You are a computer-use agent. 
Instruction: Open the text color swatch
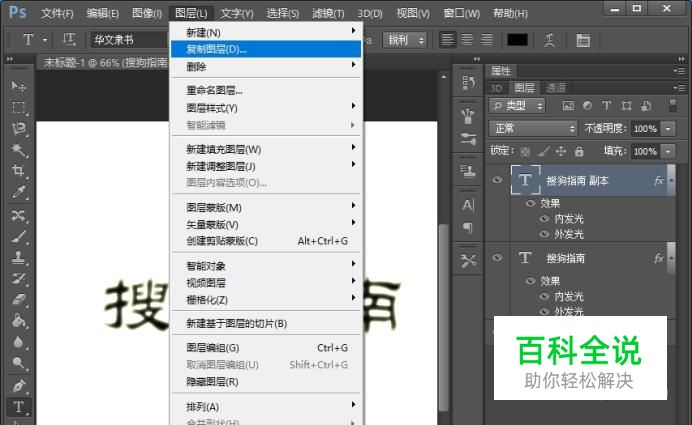(518, 40)
